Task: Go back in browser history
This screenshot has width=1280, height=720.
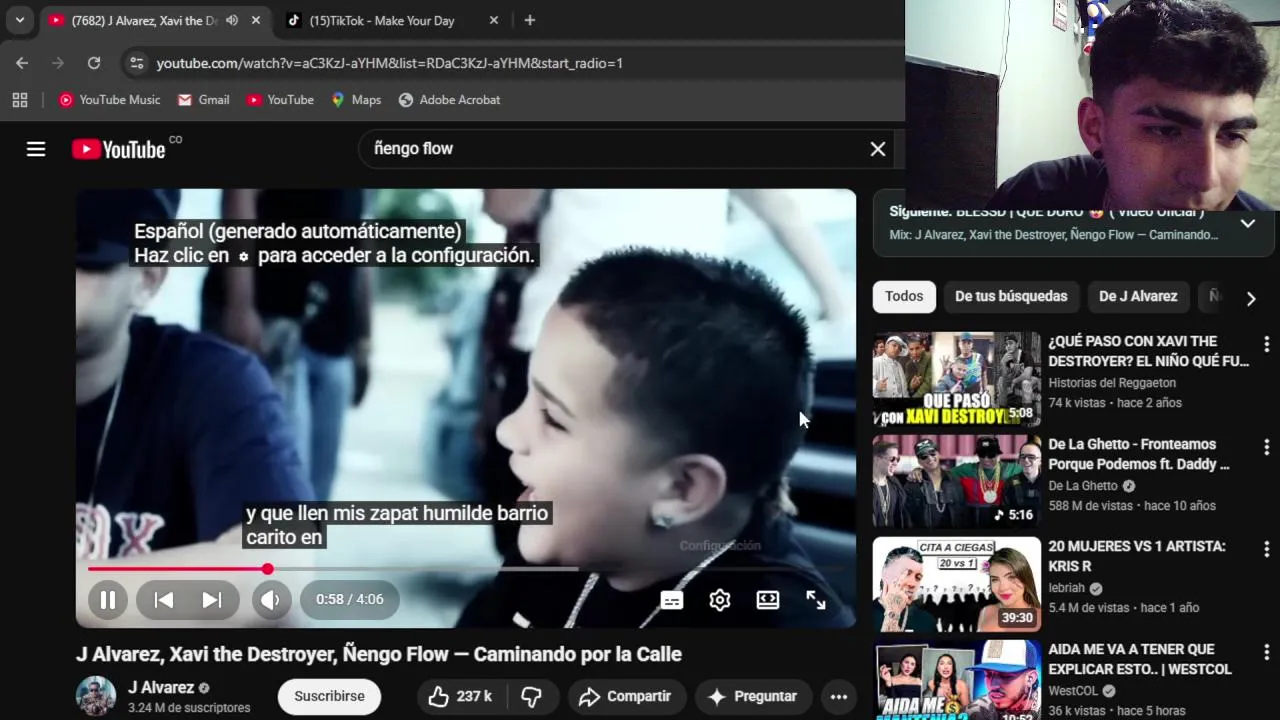Action: (22, 63)
